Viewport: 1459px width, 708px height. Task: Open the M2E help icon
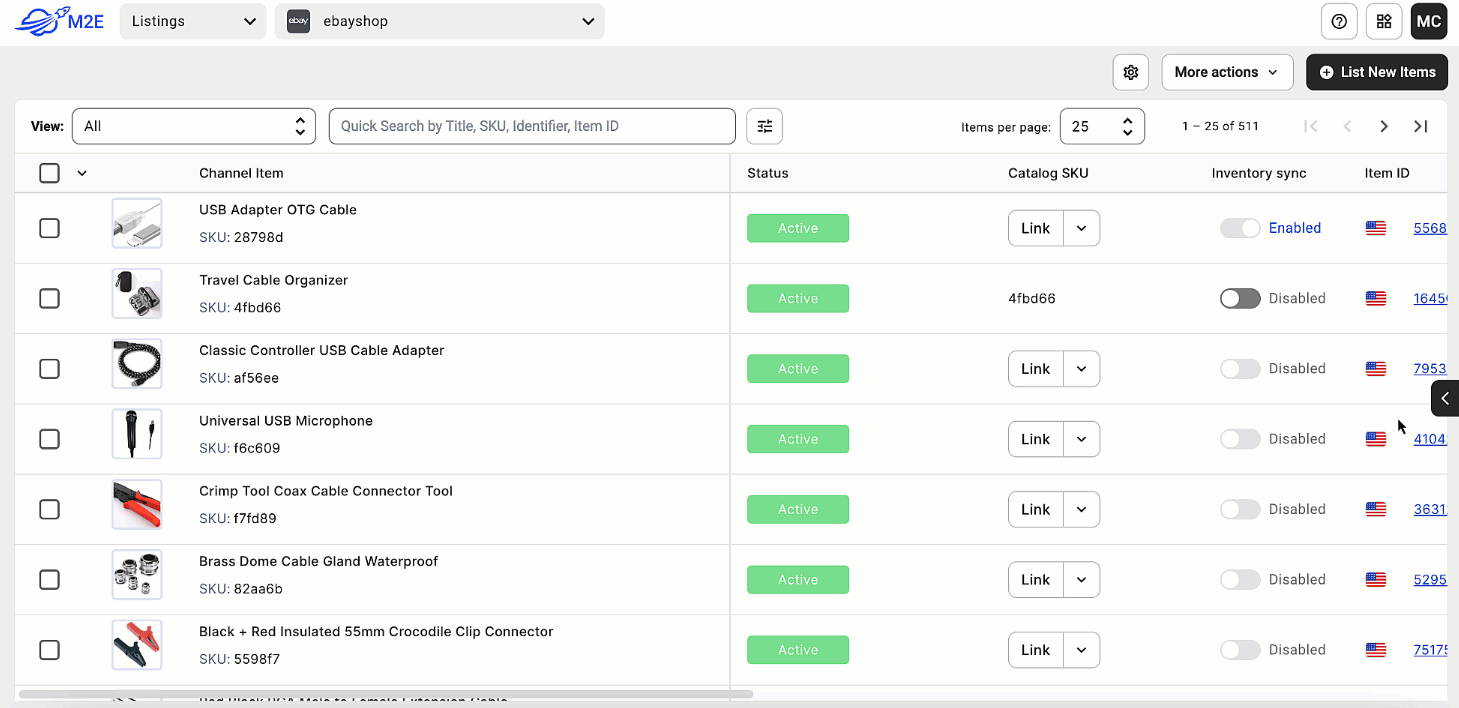[1339, 21]
